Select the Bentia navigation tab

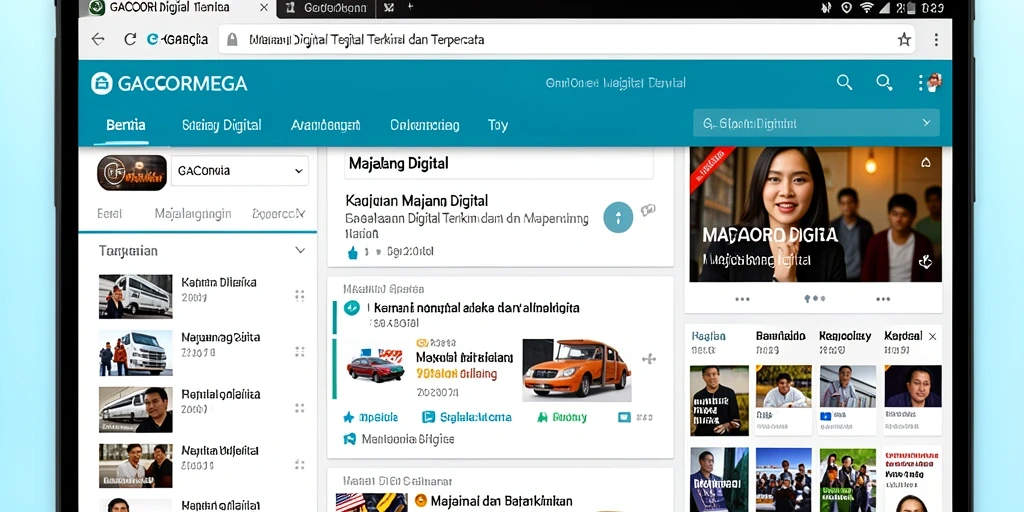pos(125,125)
